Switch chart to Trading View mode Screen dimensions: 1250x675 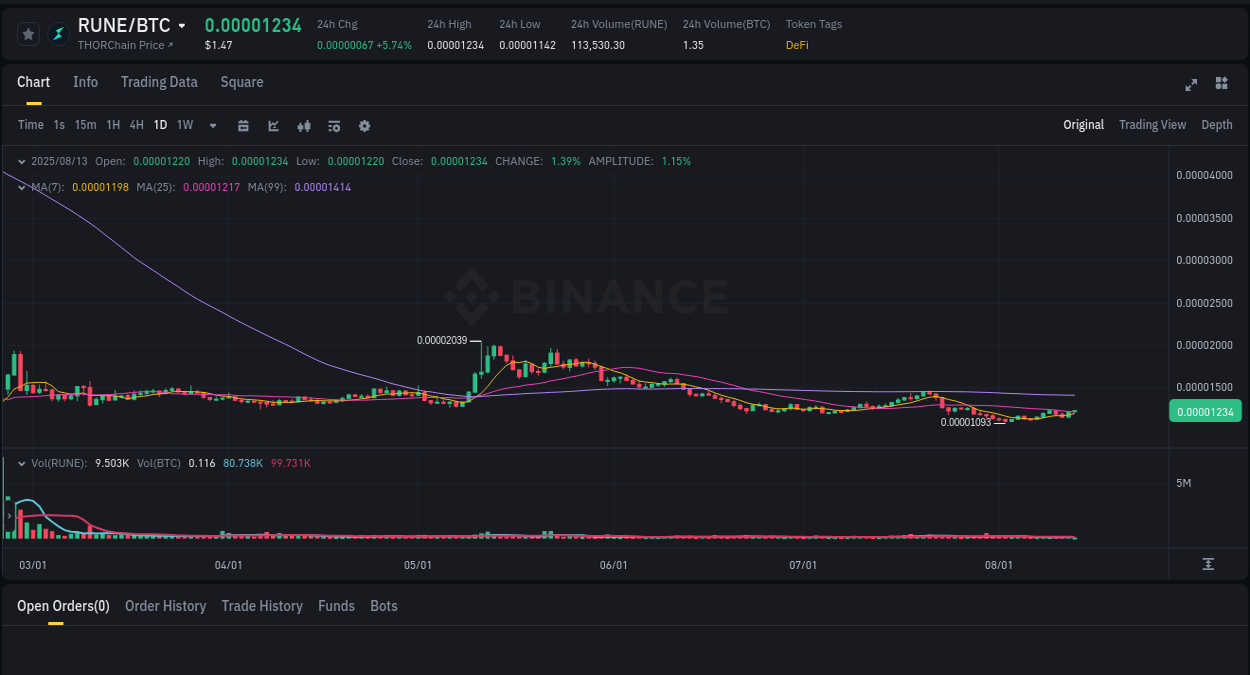1152,125
